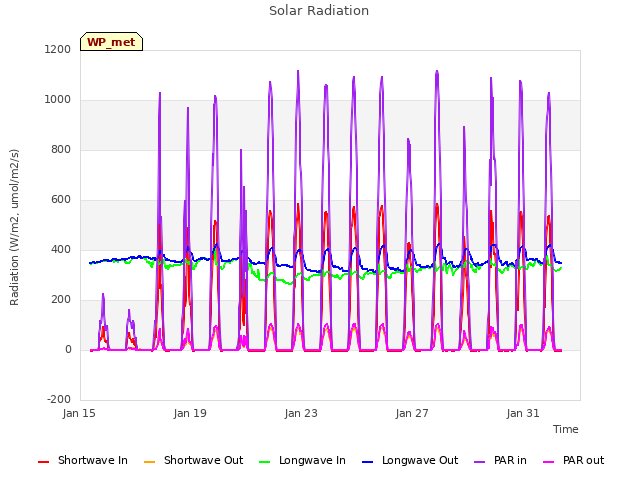Click the 0 y-axis tick label
The width and height of the screenshot is (640, 480).
pos(68,349)
